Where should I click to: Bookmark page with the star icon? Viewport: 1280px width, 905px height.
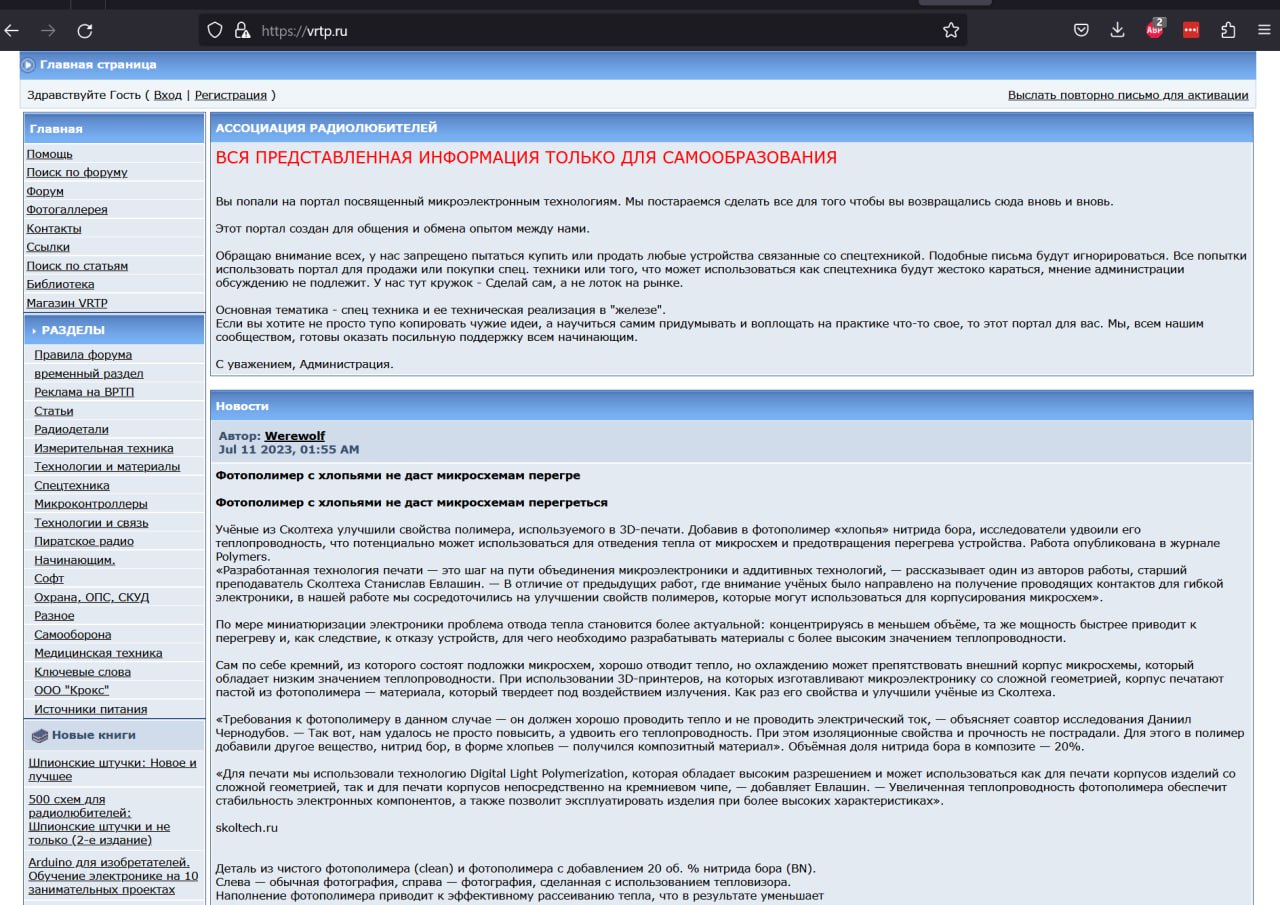(x=951, y=31)
